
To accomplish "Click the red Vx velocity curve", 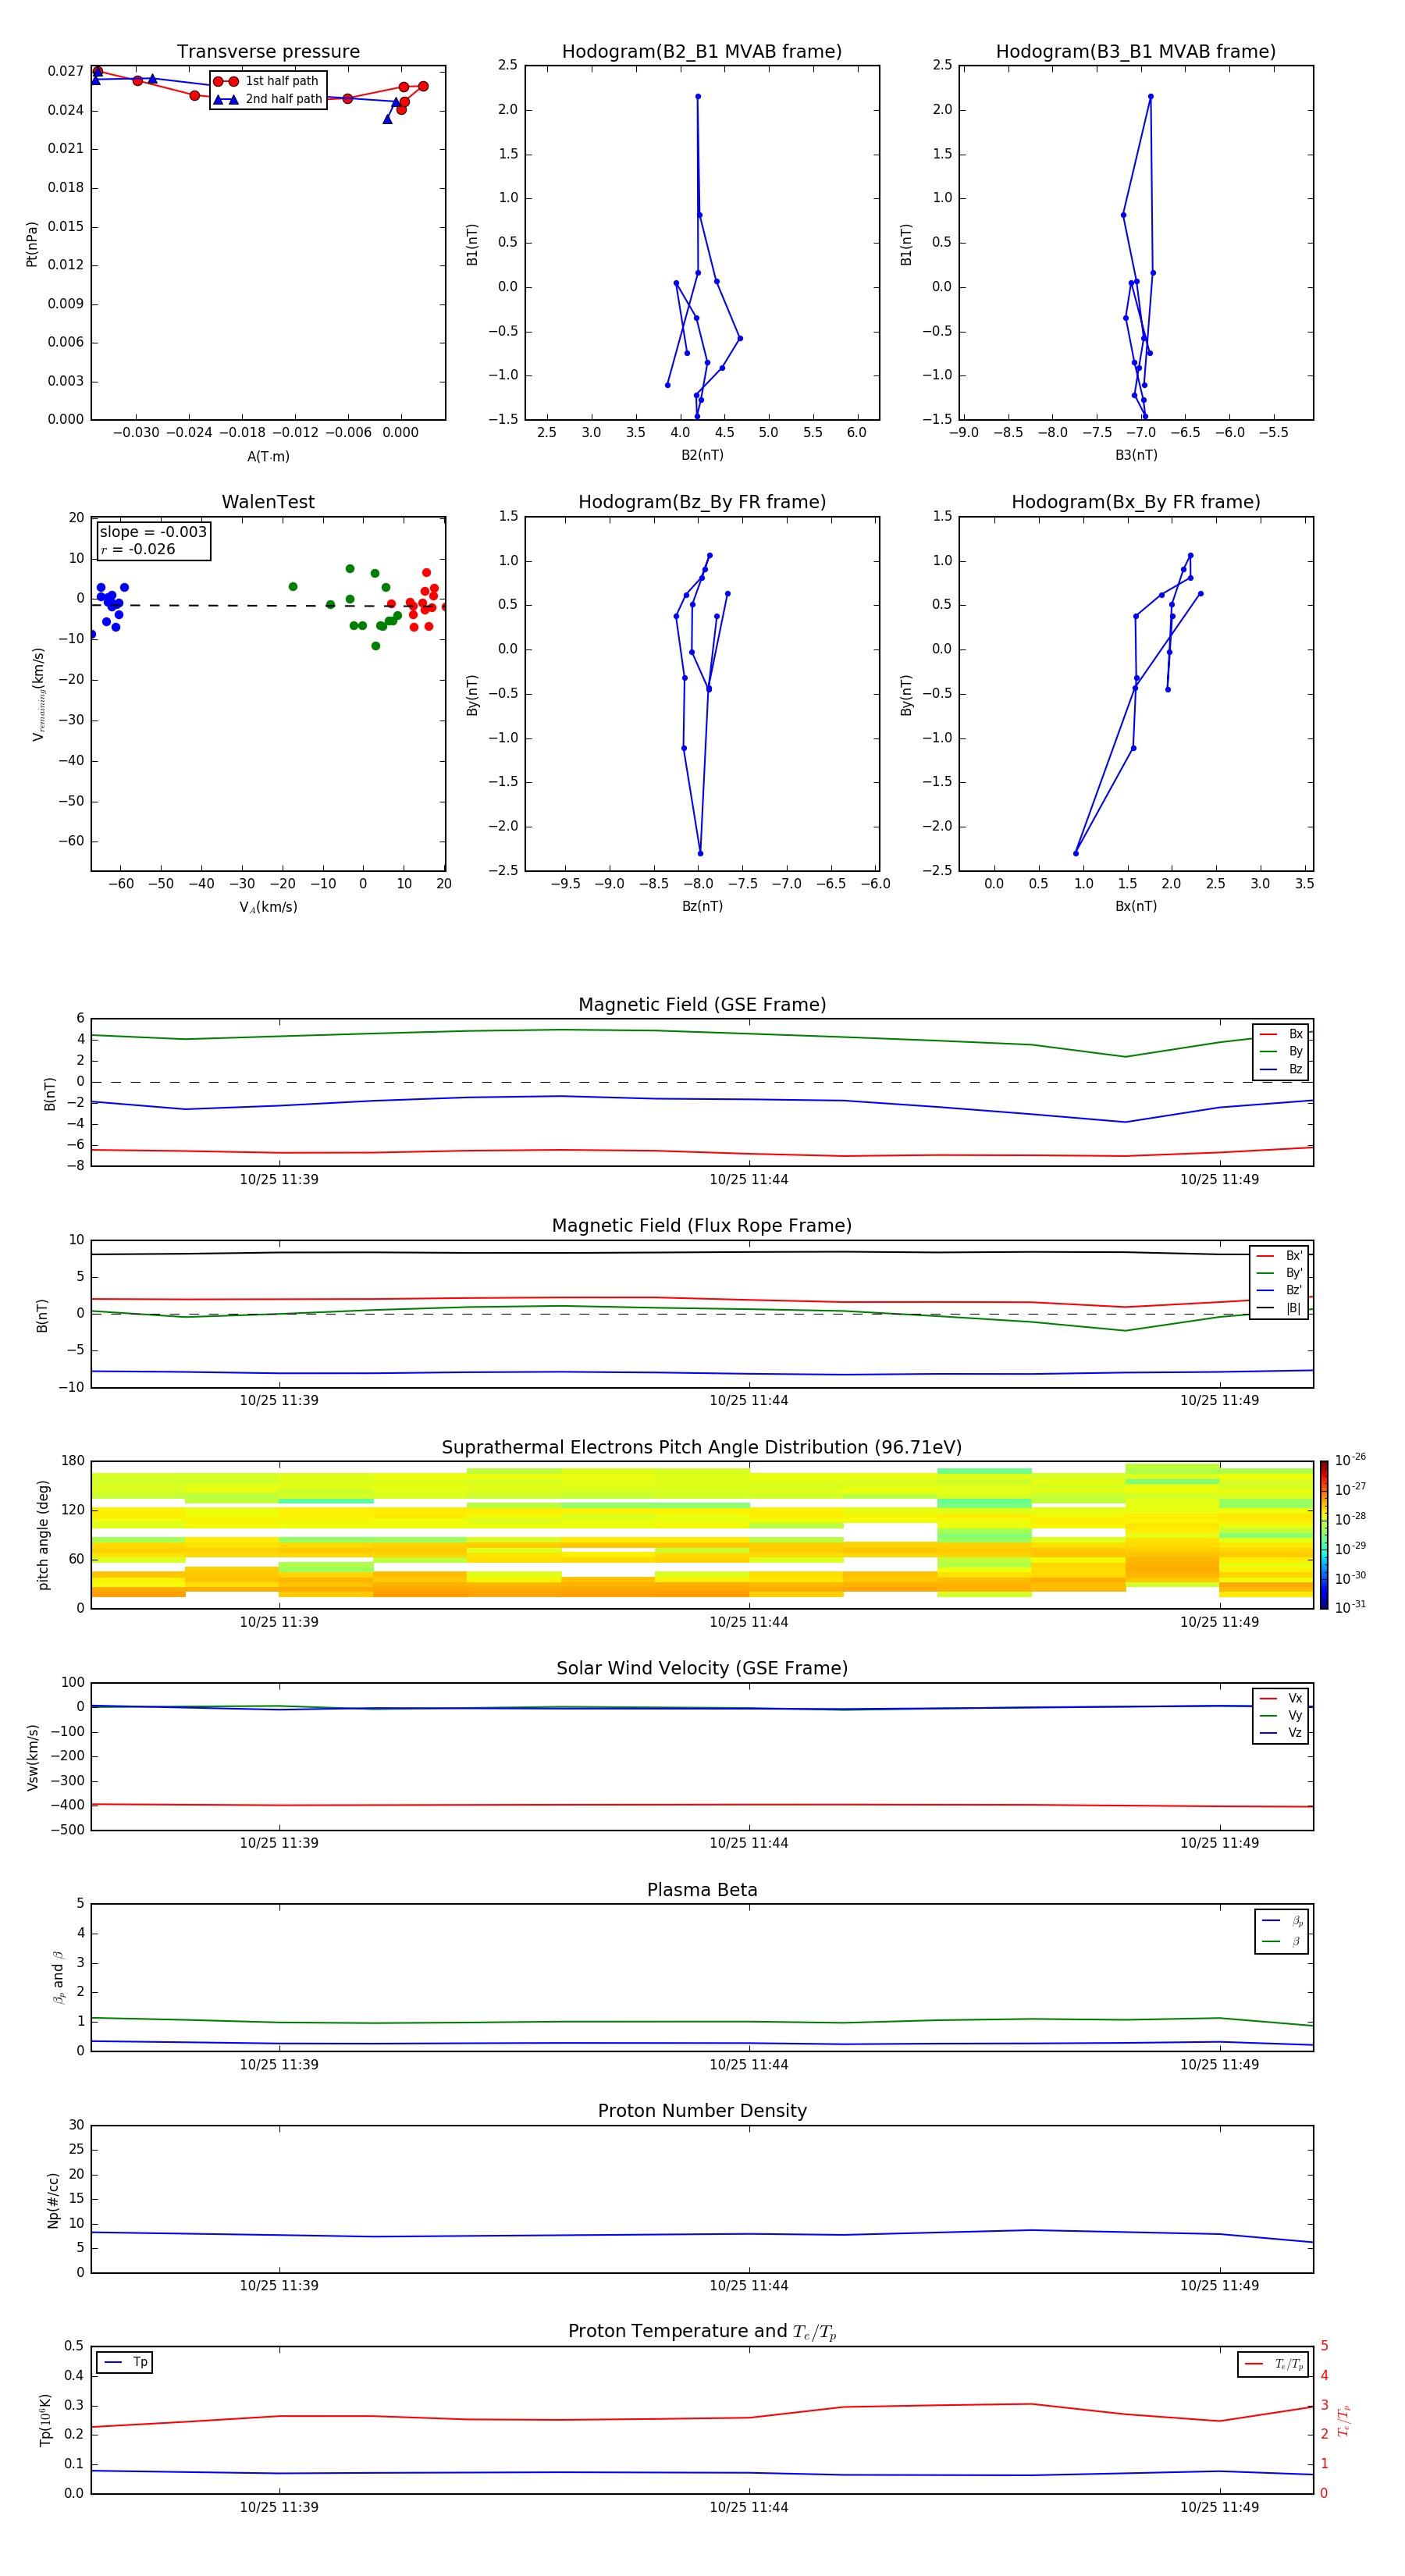I will coord(702,1805).
